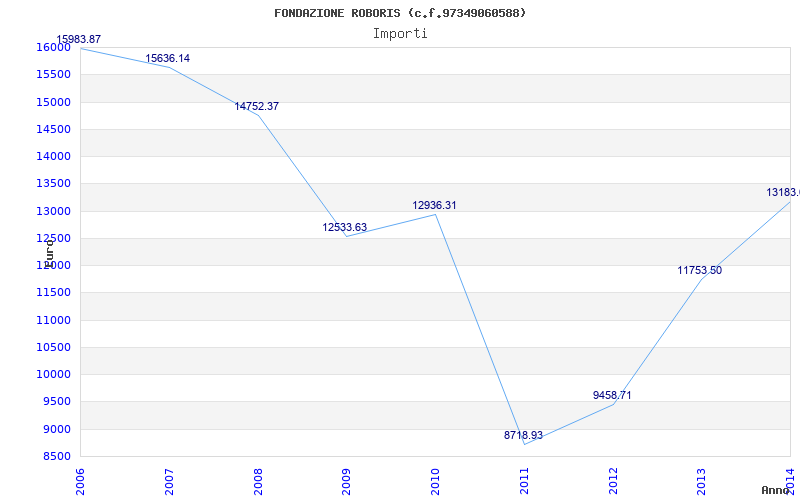Select the data label 9458.71

[612, 395]
